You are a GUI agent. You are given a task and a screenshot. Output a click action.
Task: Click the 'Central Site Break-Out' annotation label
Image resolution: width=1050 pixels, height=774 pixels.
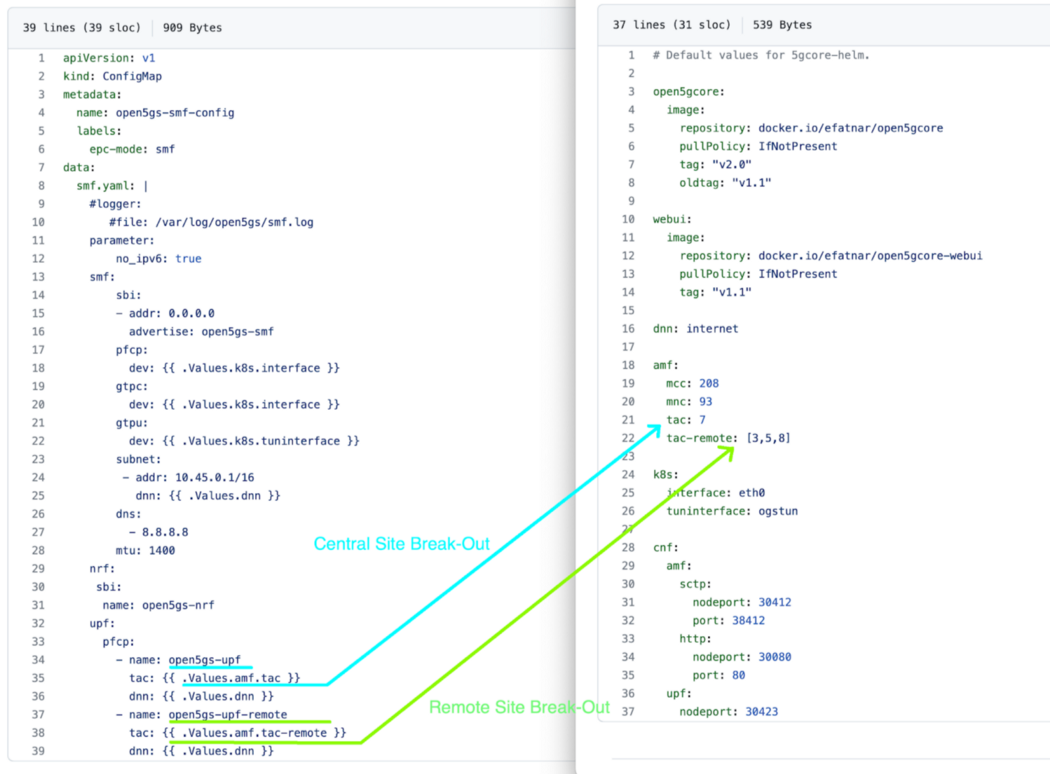pyautogui.click(x=401, y=544)
